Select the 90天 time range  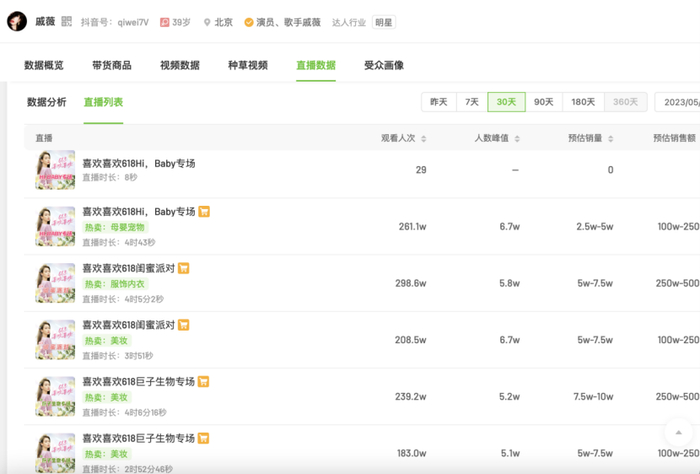543,102
